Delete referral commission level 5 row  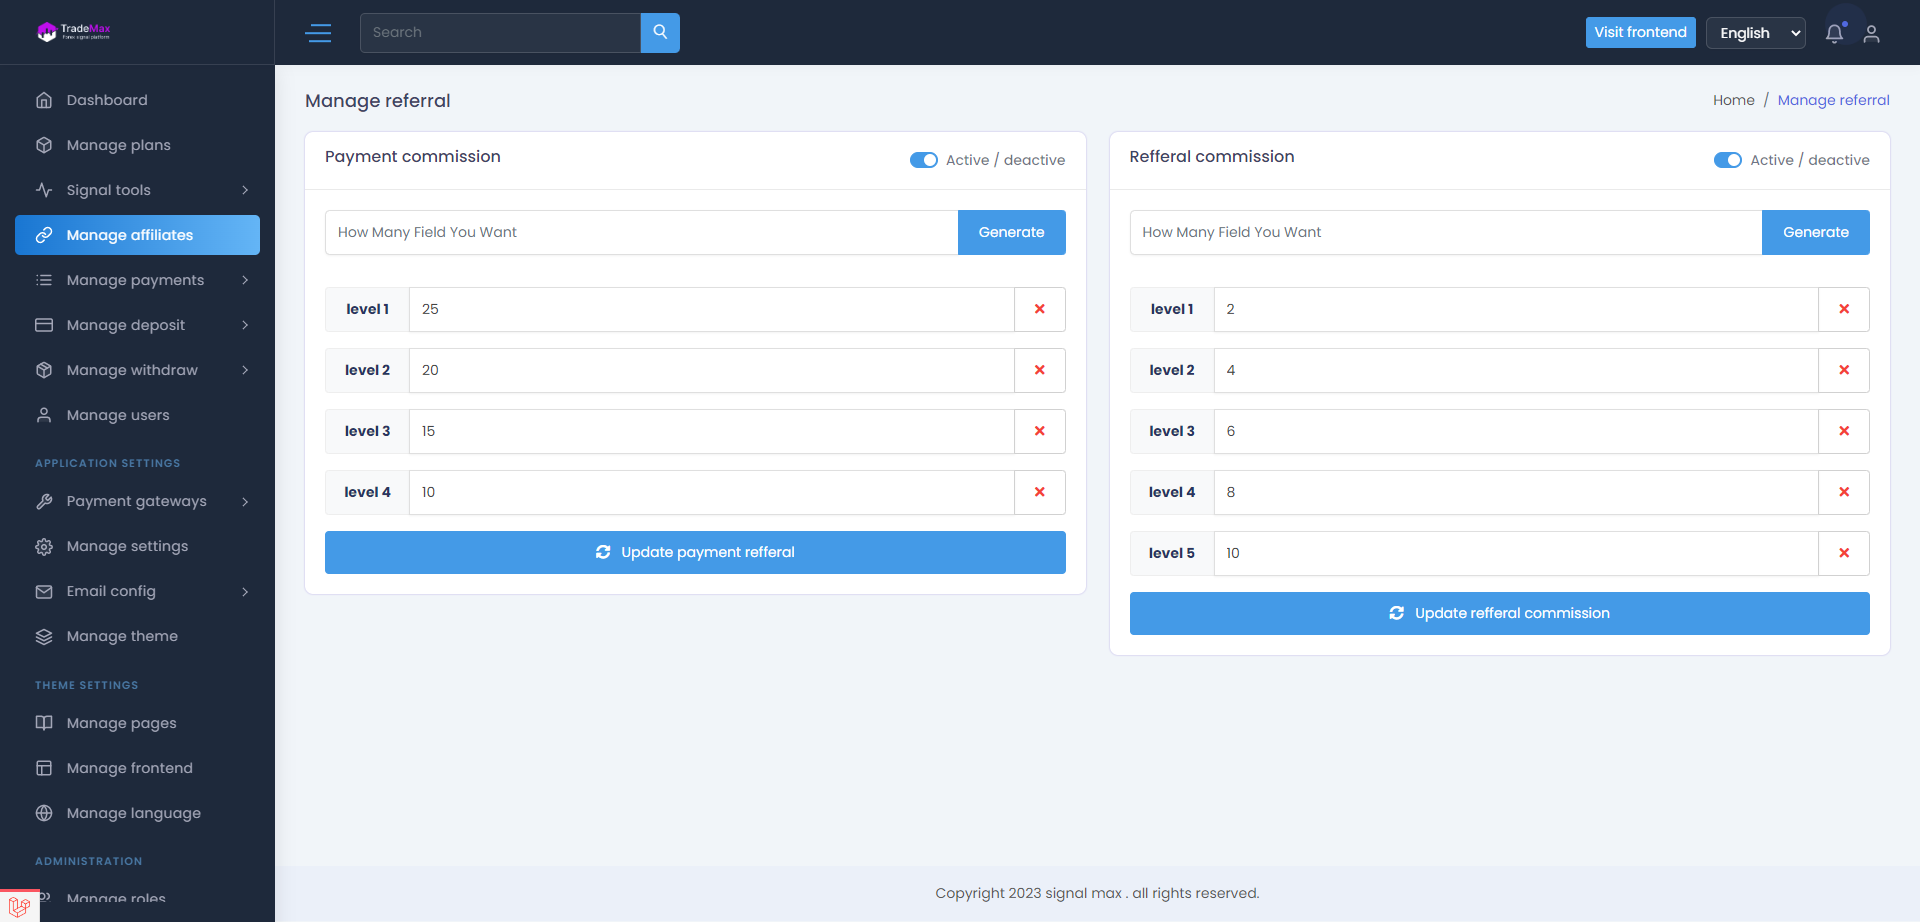click(1844, 553)
